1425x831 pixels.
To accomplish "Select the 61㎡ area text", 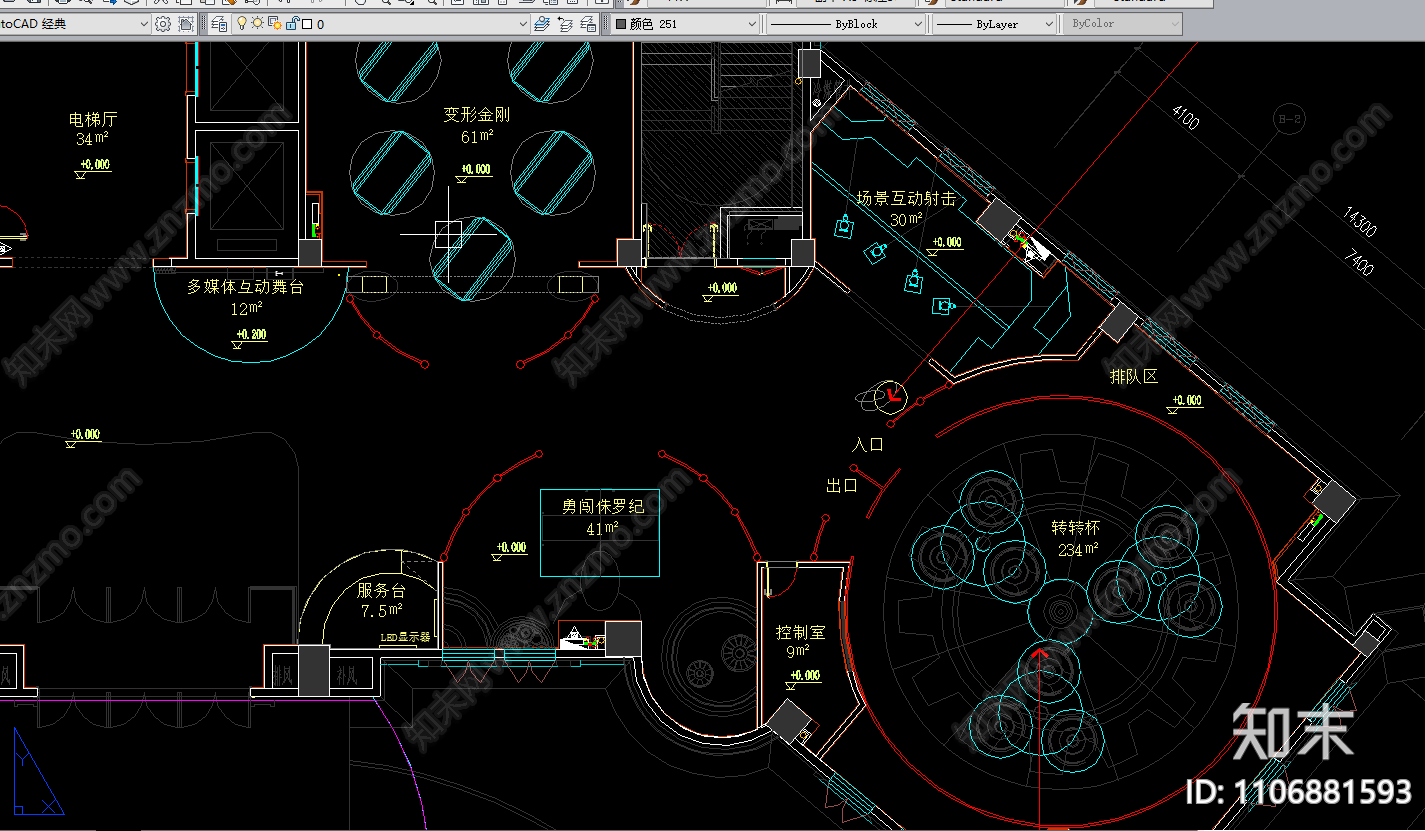I will click(x=477, y=137).
